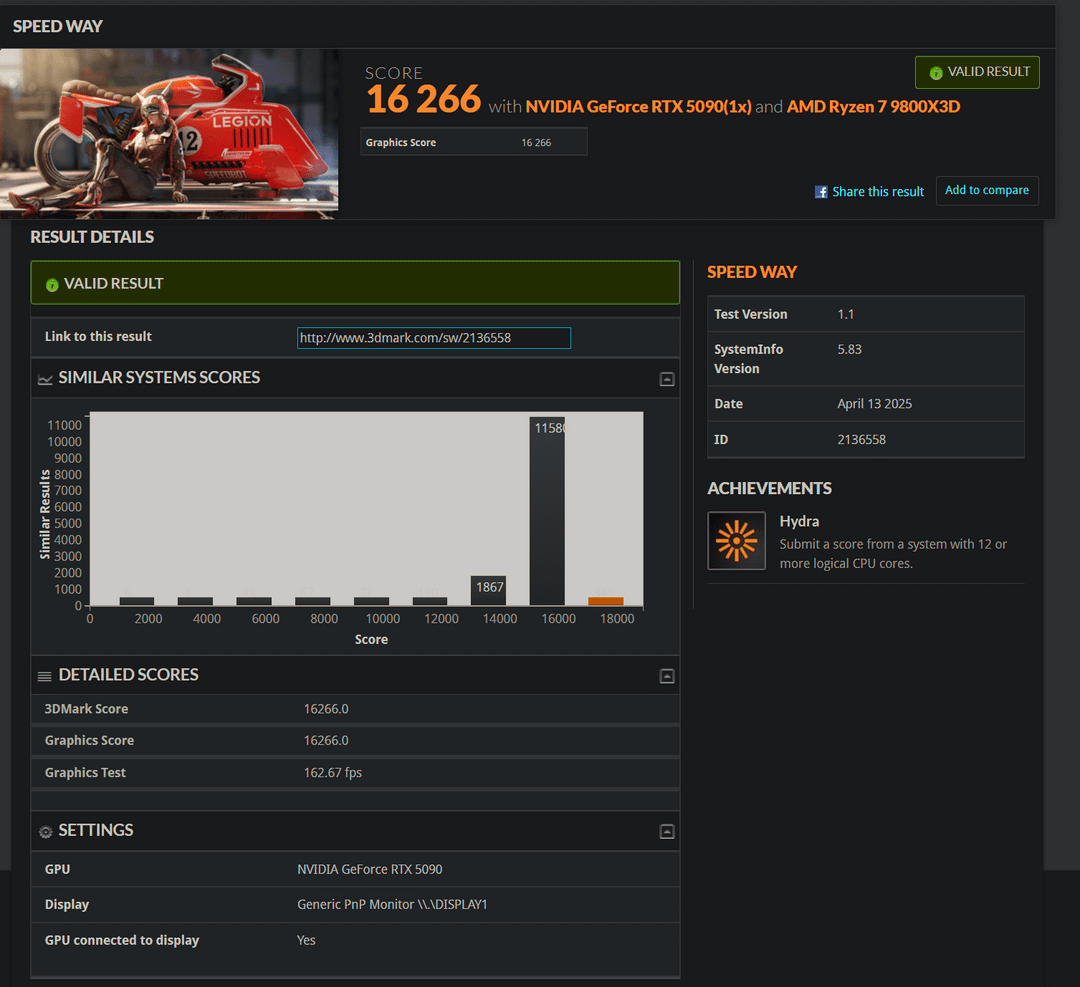Click the ID 2136558 value
Viewport: 1080px width, 987px height.
pyautogui.click(x=861, y=439)
